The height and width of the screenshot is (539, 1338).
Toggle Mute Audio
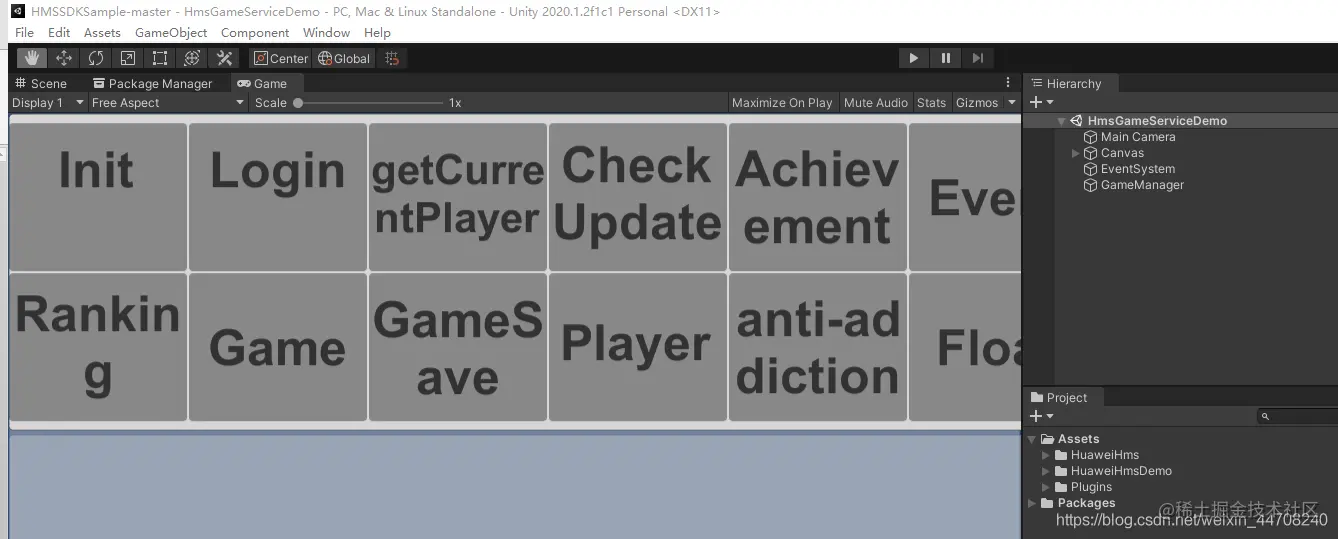[x=876, y=102]
